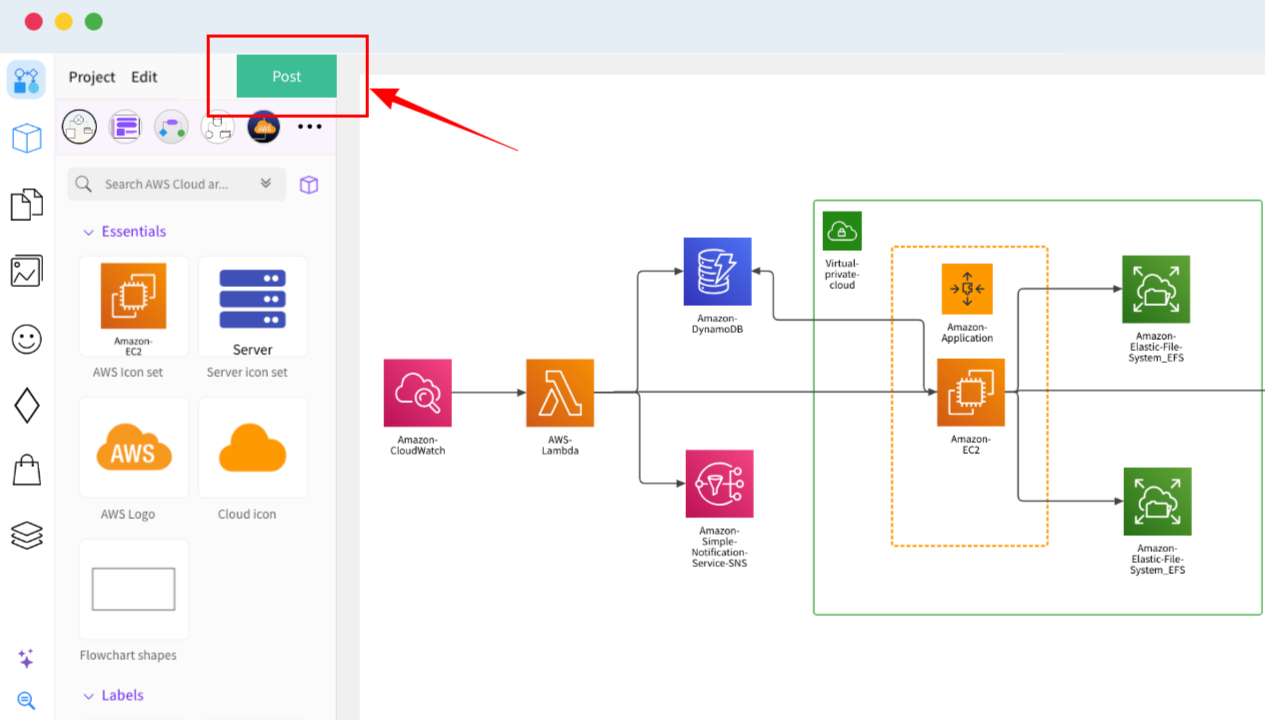Screen dimensions: 1265x720
Task: Choose the Cloud icon thumbnail
Action: [x=253, y=448]
